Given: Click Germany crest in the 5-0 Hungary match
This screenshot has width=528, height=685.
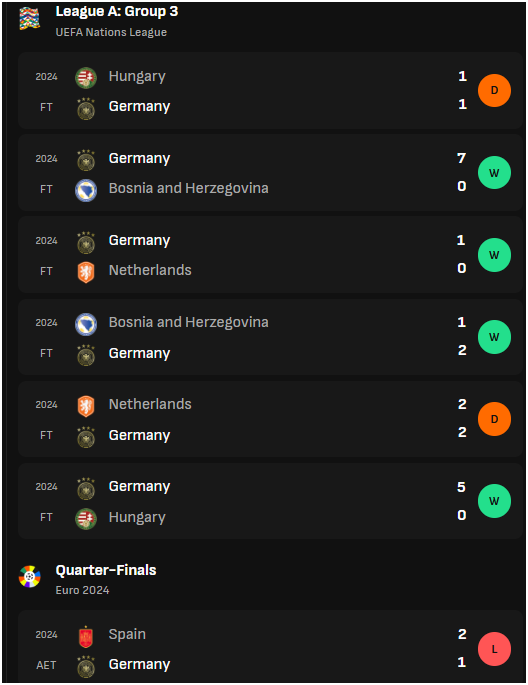Looking at the screenshot, I should pyautogui.click(x=86, y=488).
